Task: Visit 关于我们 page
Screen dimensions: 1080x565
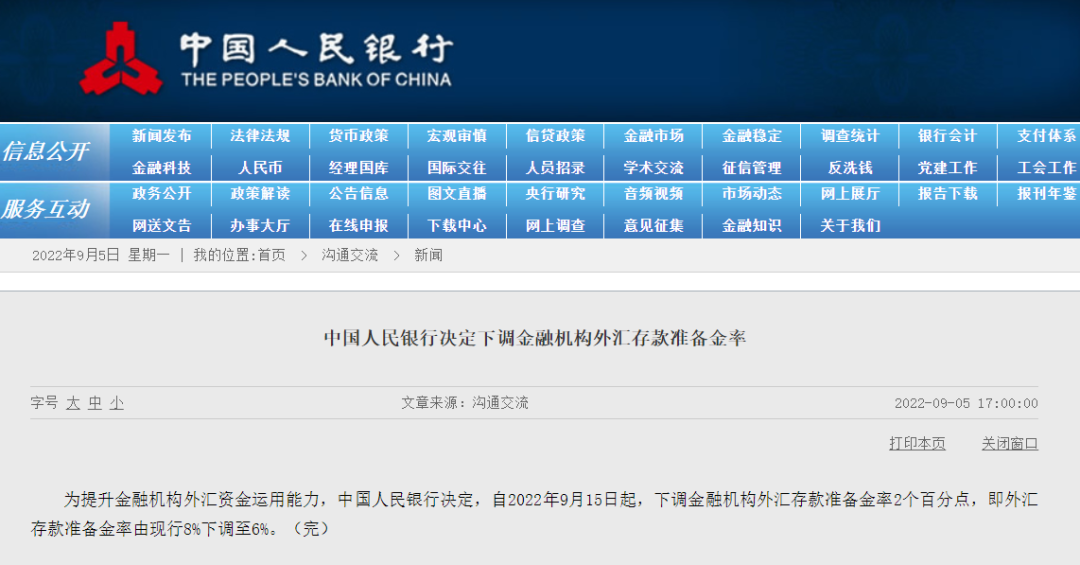Action: coord(850,225)
